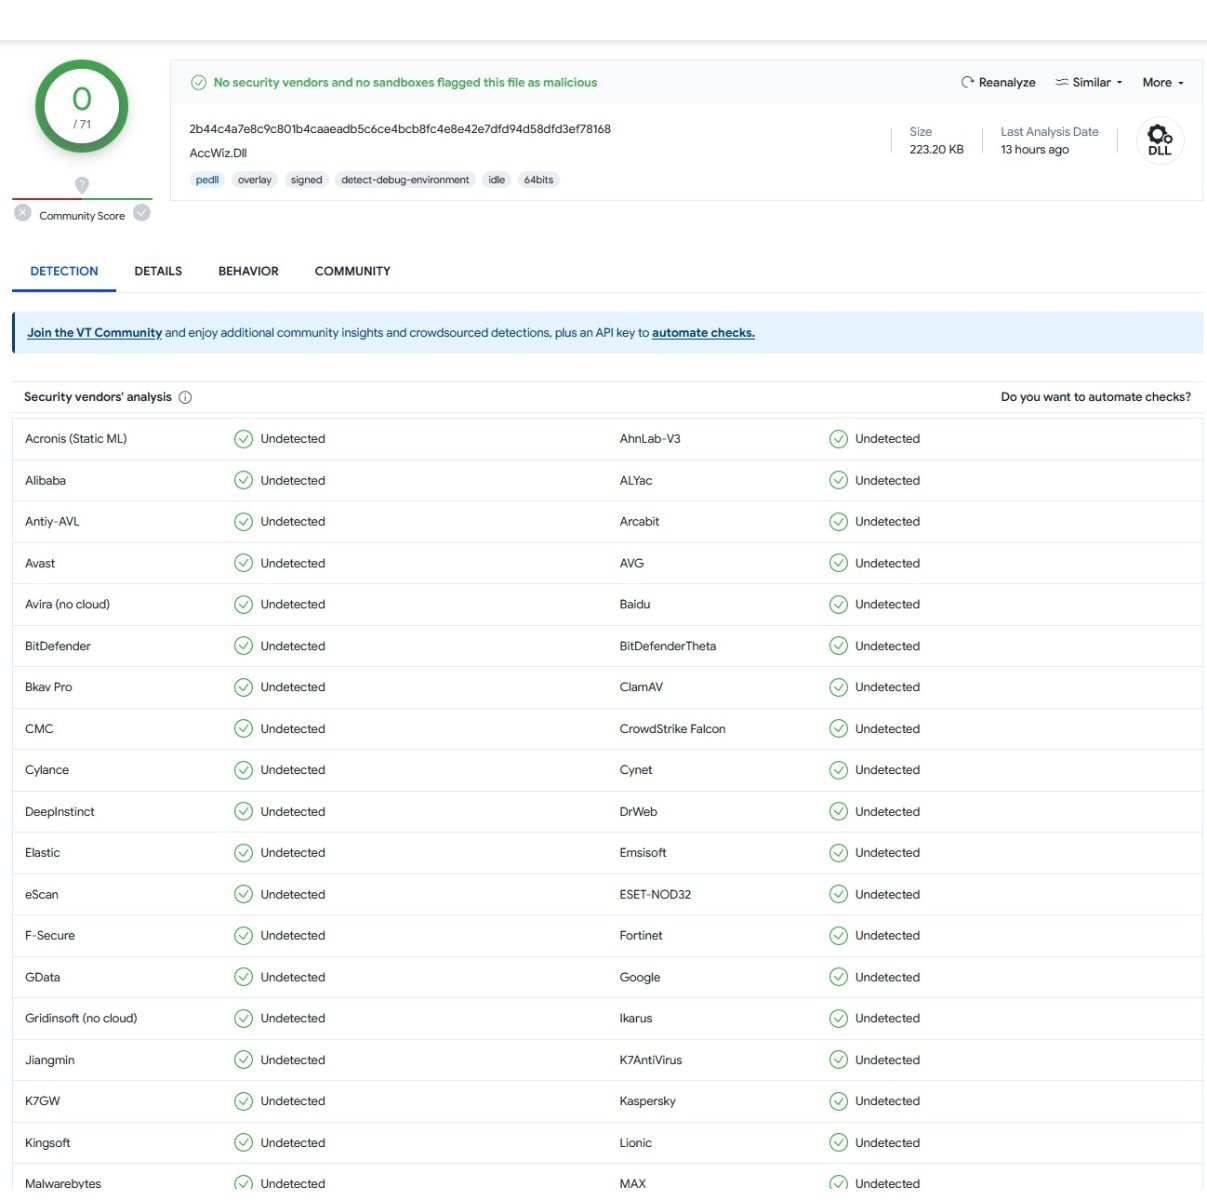The image size is (1207, 1200).
Task: Click the Reanalyze button label
Action: [x=1007, y=82]
